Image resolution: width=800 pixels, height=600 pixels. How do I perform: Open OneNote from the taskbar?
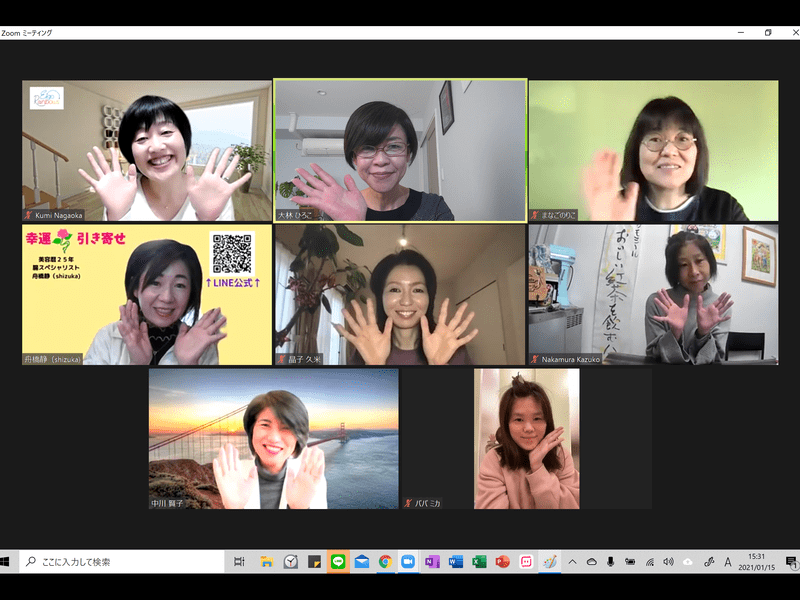pos(432,562)
